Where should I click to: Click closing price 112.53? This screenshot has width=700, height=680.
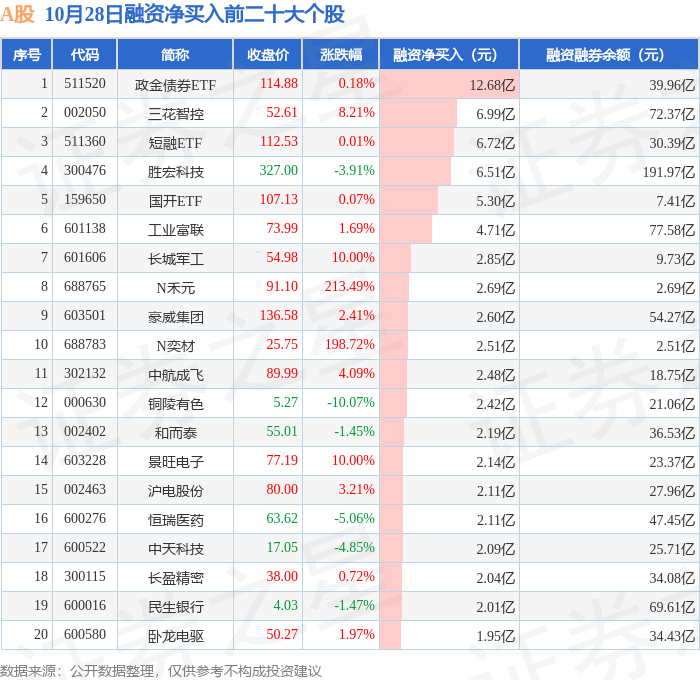[279, 142]
